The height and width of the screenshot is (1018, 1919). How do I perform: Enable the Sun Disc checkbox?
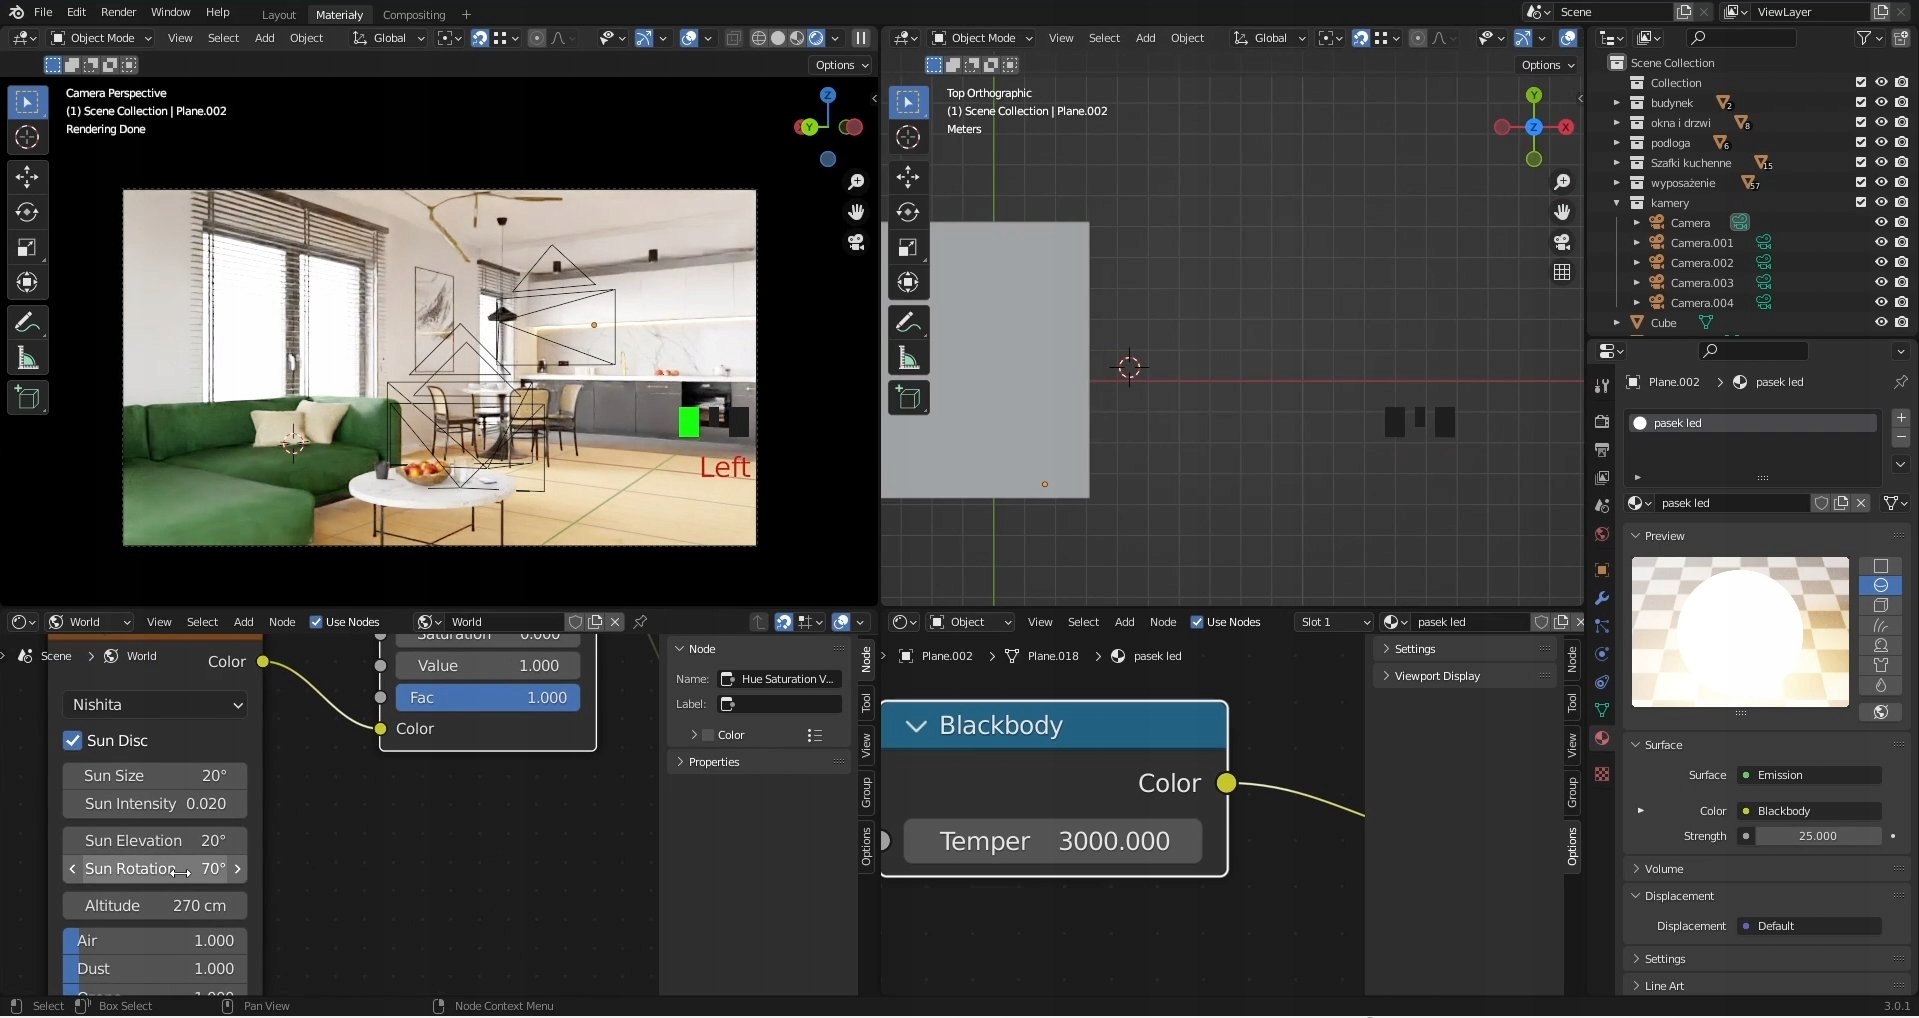click(x=73, y=741)
